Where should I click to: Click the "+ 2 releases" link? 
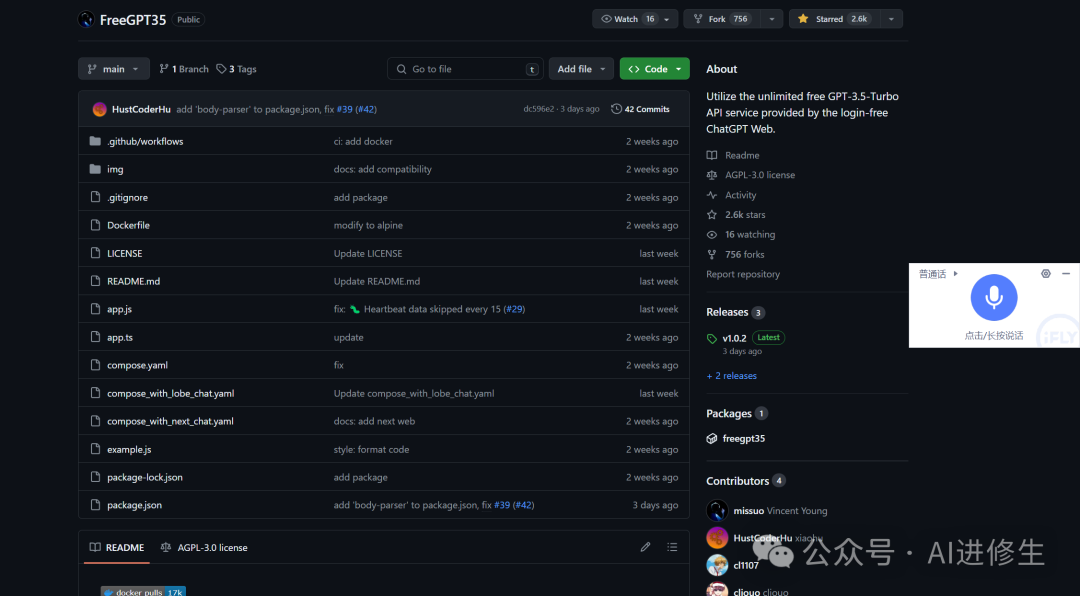coord(732,376)
